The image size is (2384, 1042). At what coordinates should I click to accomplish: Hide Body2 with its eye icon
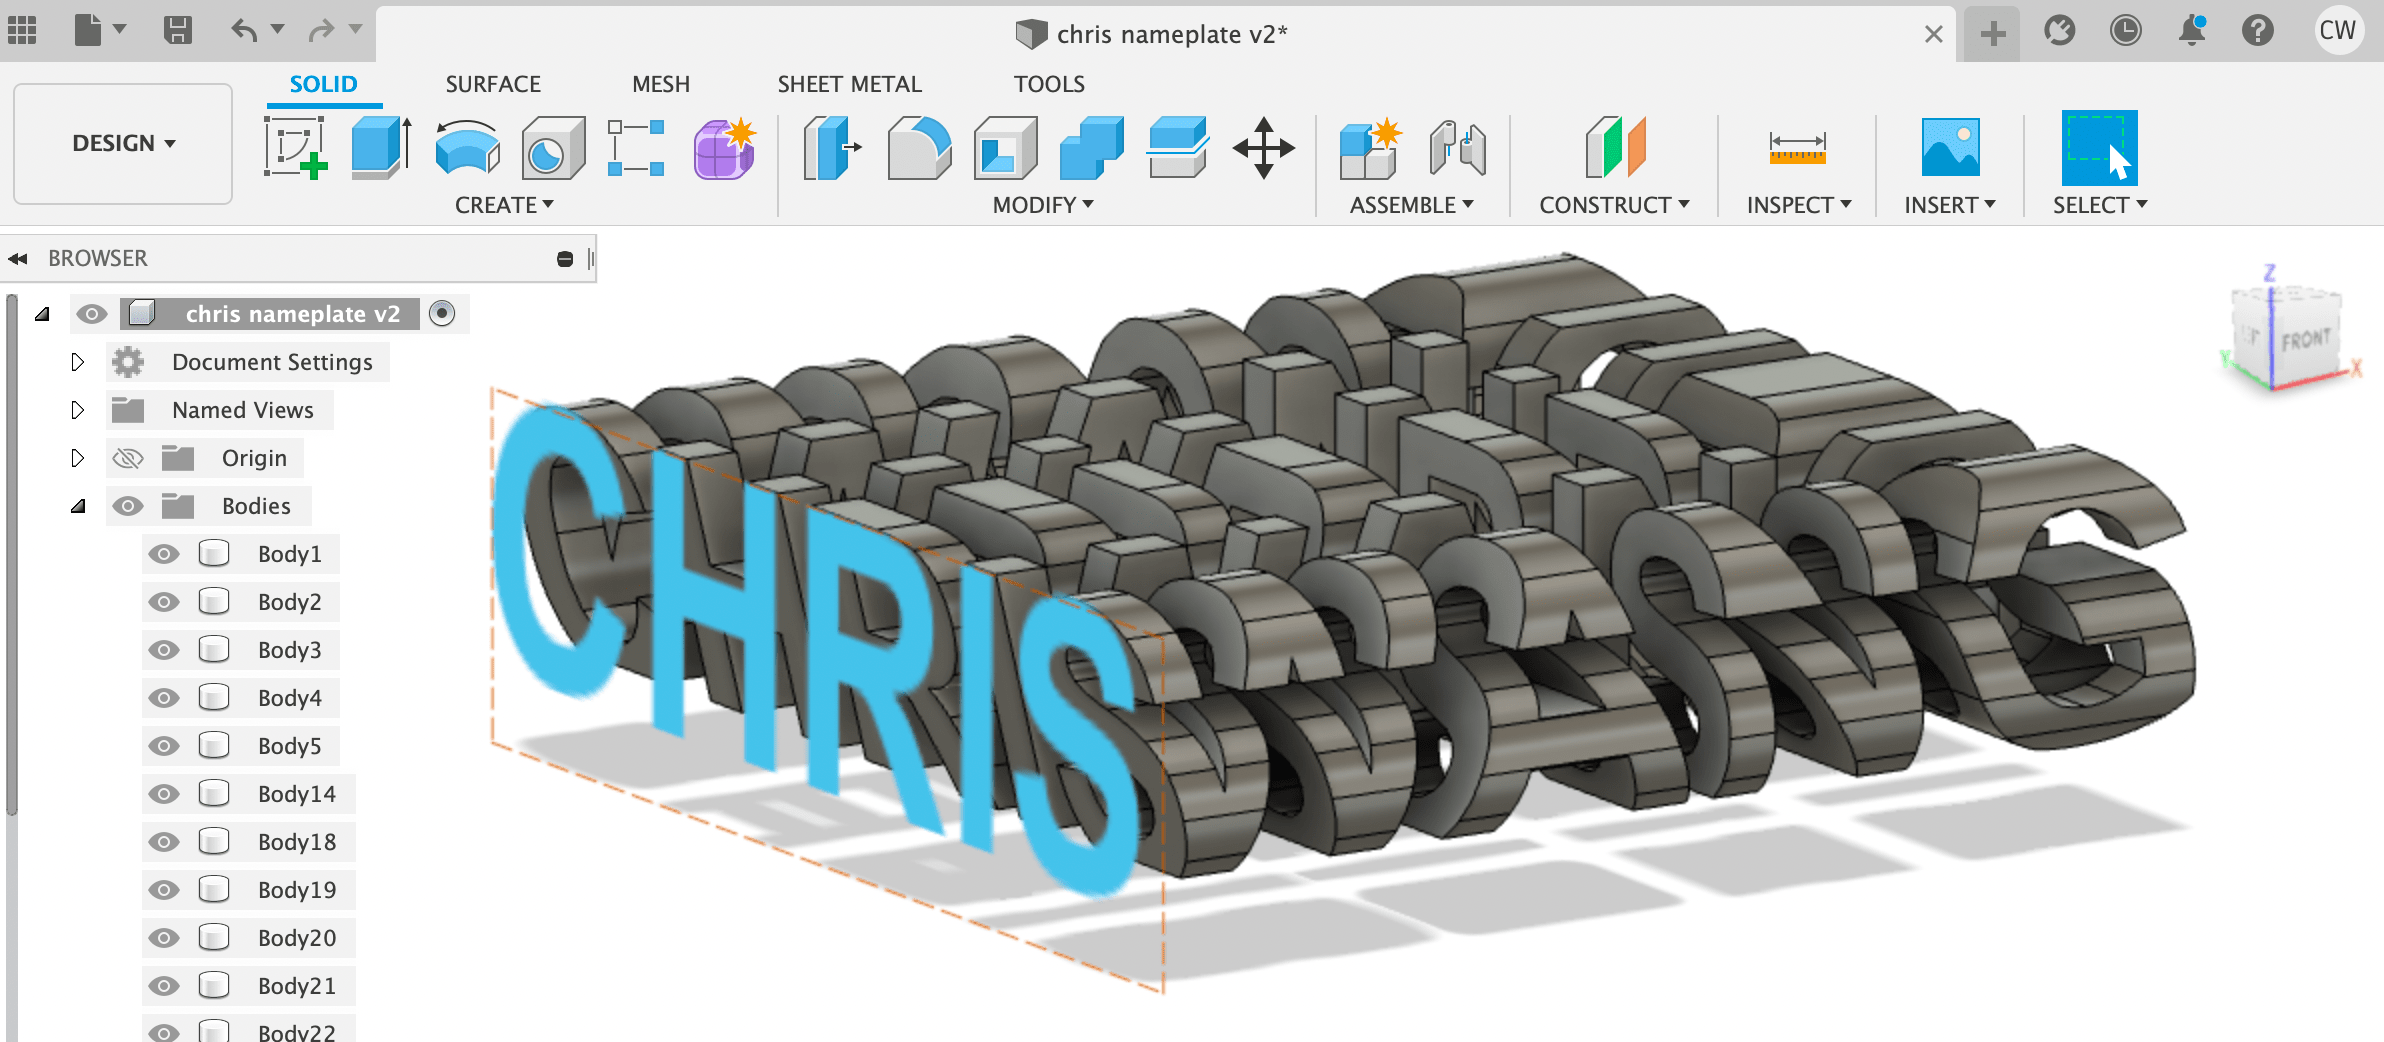pos(164,602)
